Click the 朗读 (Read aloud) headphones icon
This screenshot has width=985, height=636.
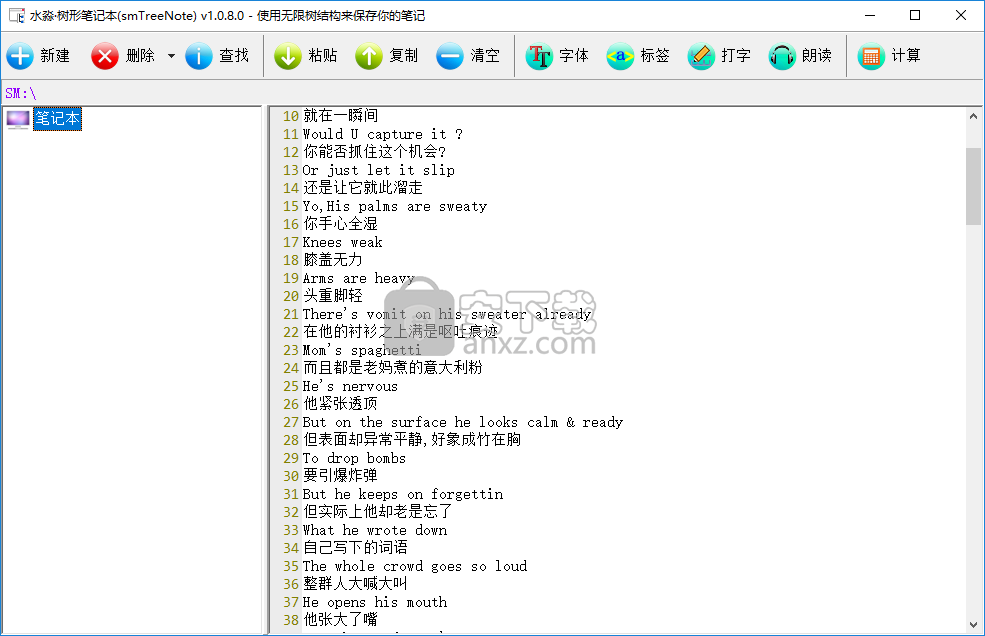tap(782, 56)
